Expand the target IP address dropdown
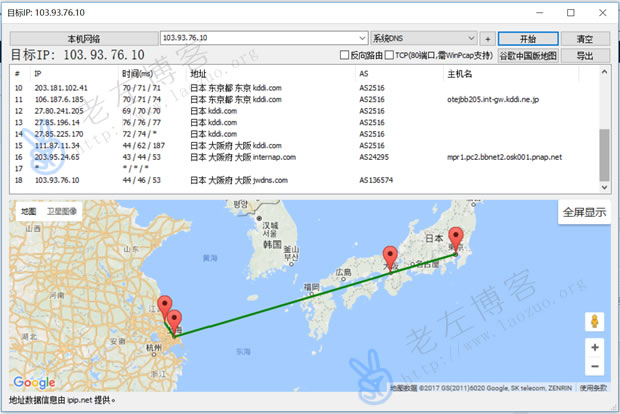 361,38
